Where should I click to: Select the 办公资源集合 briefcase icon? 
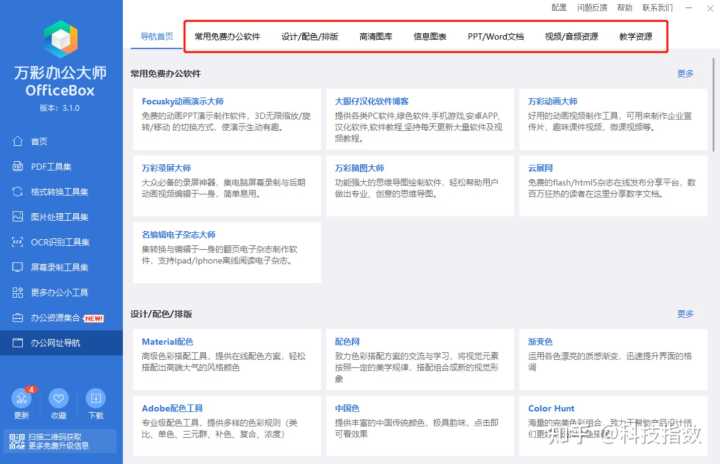[x=17, y=317]
